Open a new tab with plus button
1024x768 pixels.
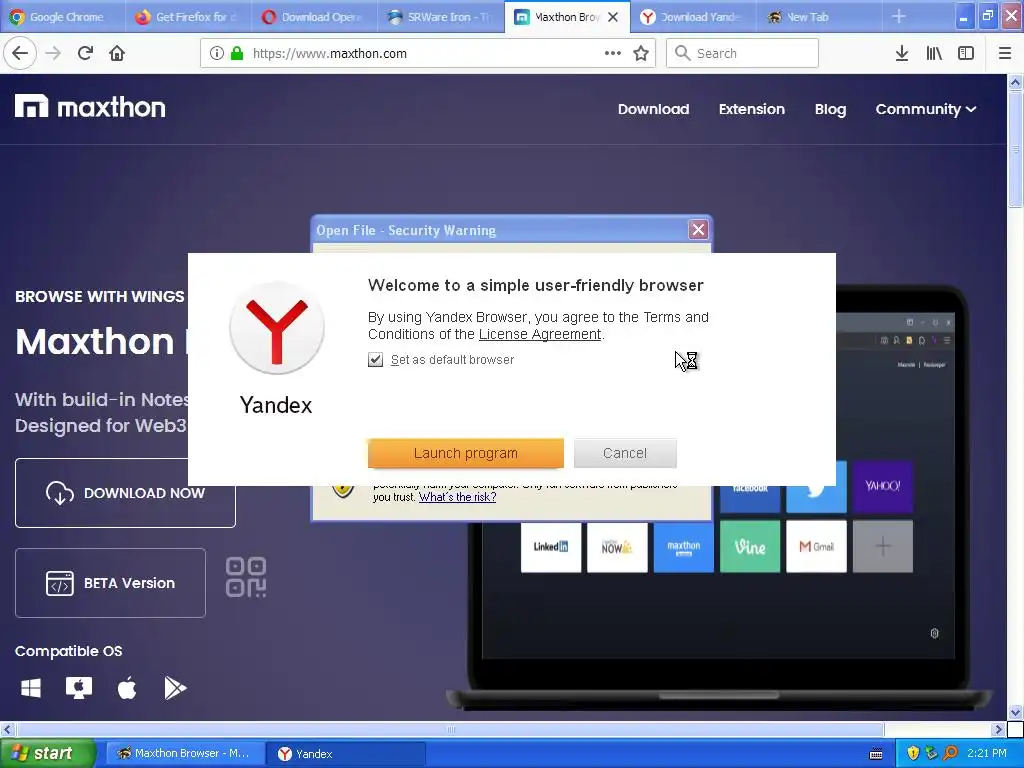[x=899, y=17]
